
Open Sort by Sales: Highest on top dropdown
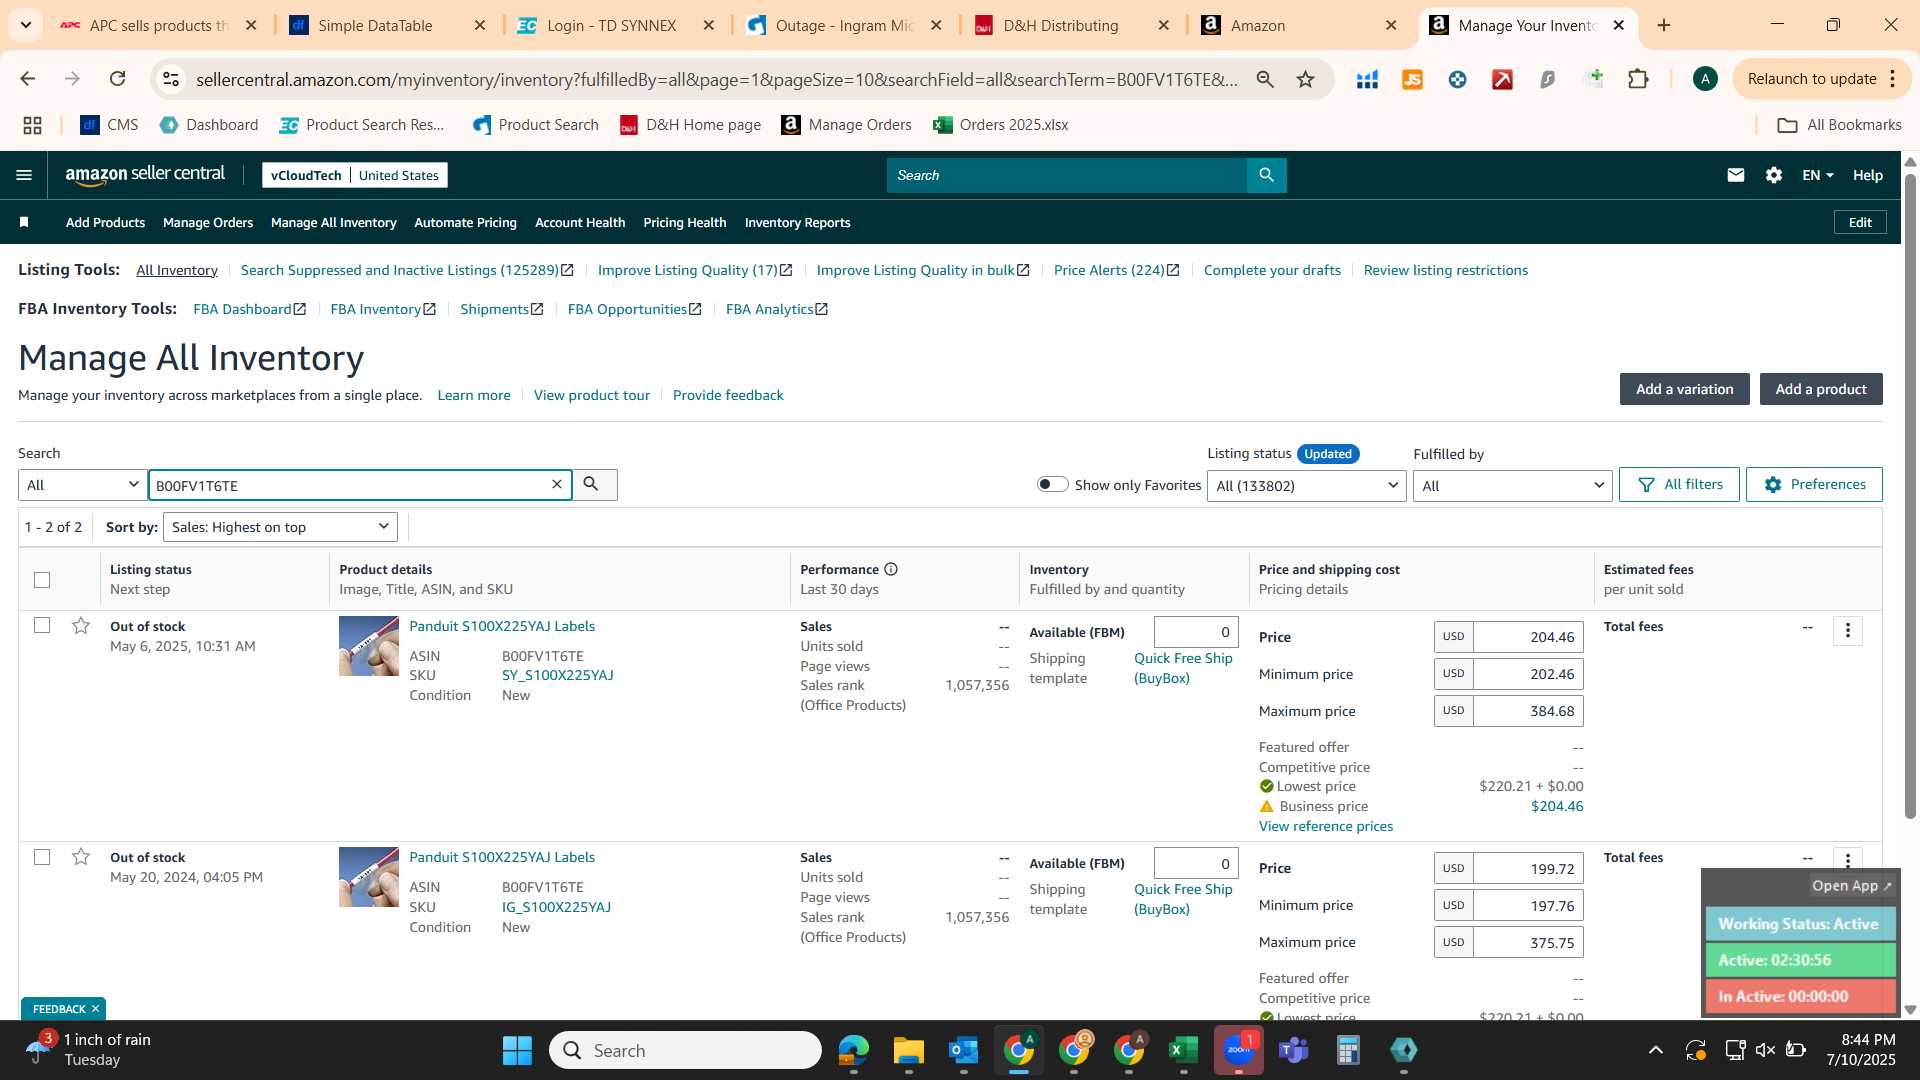click(280, 527)
